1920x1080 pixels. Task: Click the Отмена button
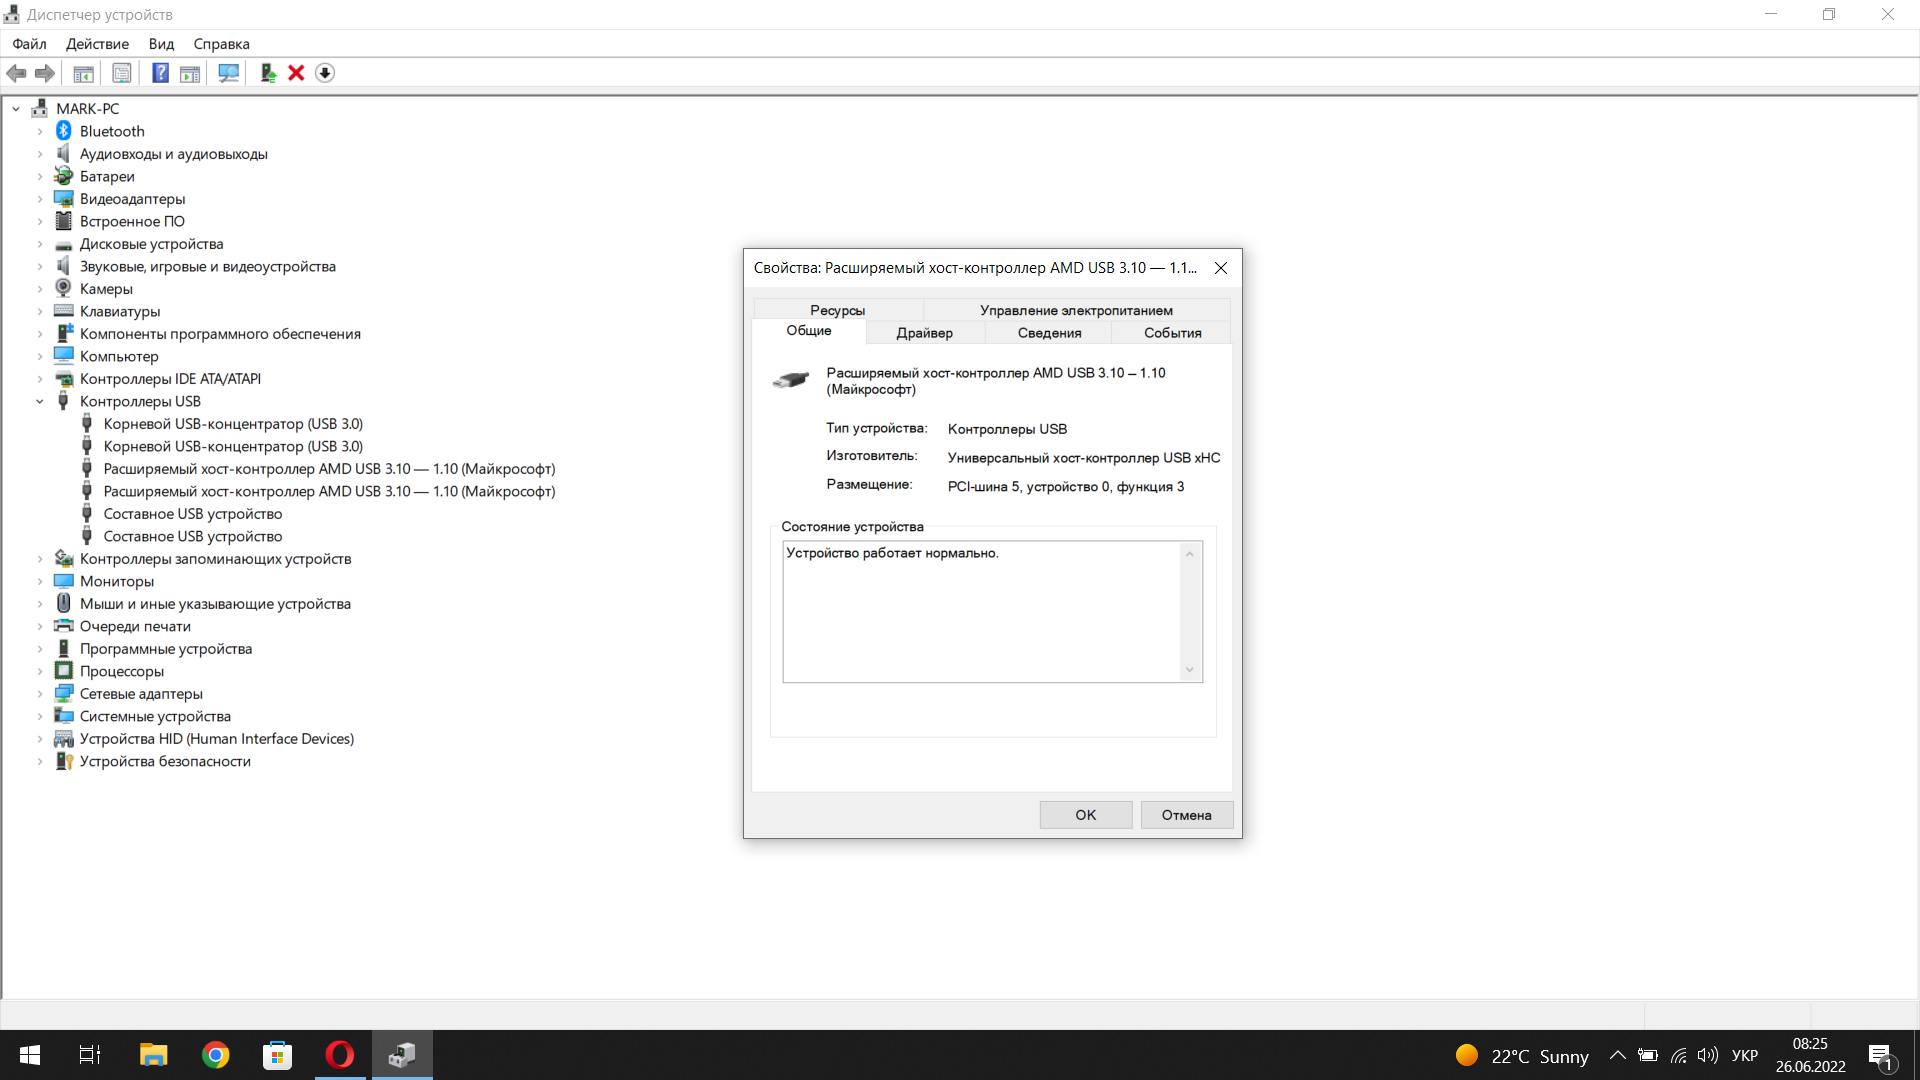pyautogui.click(x=1186, y=815)
